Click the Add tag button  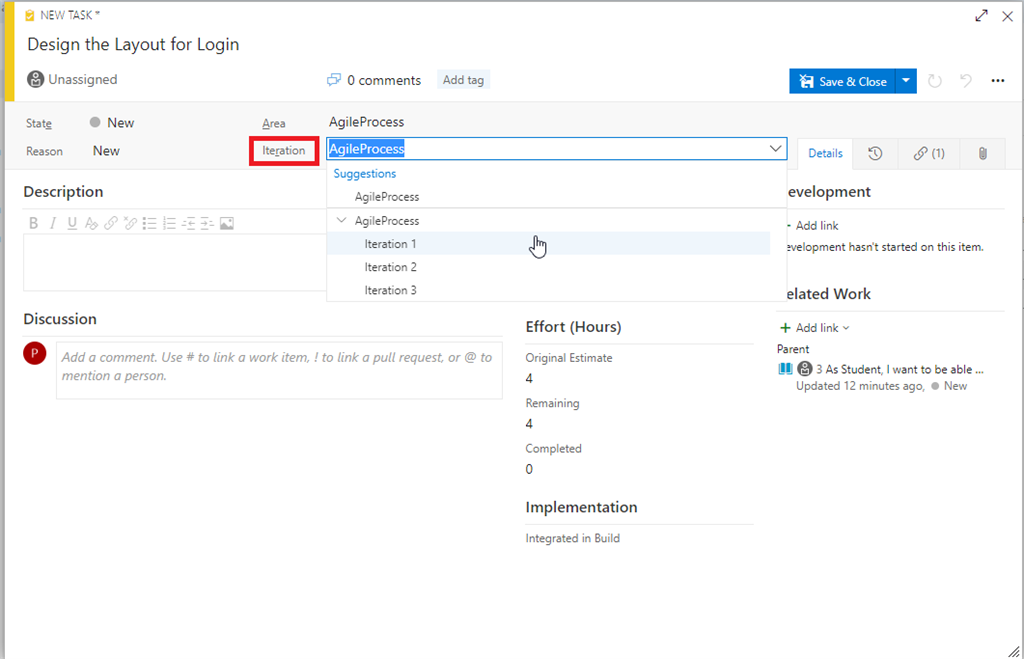tap(463, 80)
